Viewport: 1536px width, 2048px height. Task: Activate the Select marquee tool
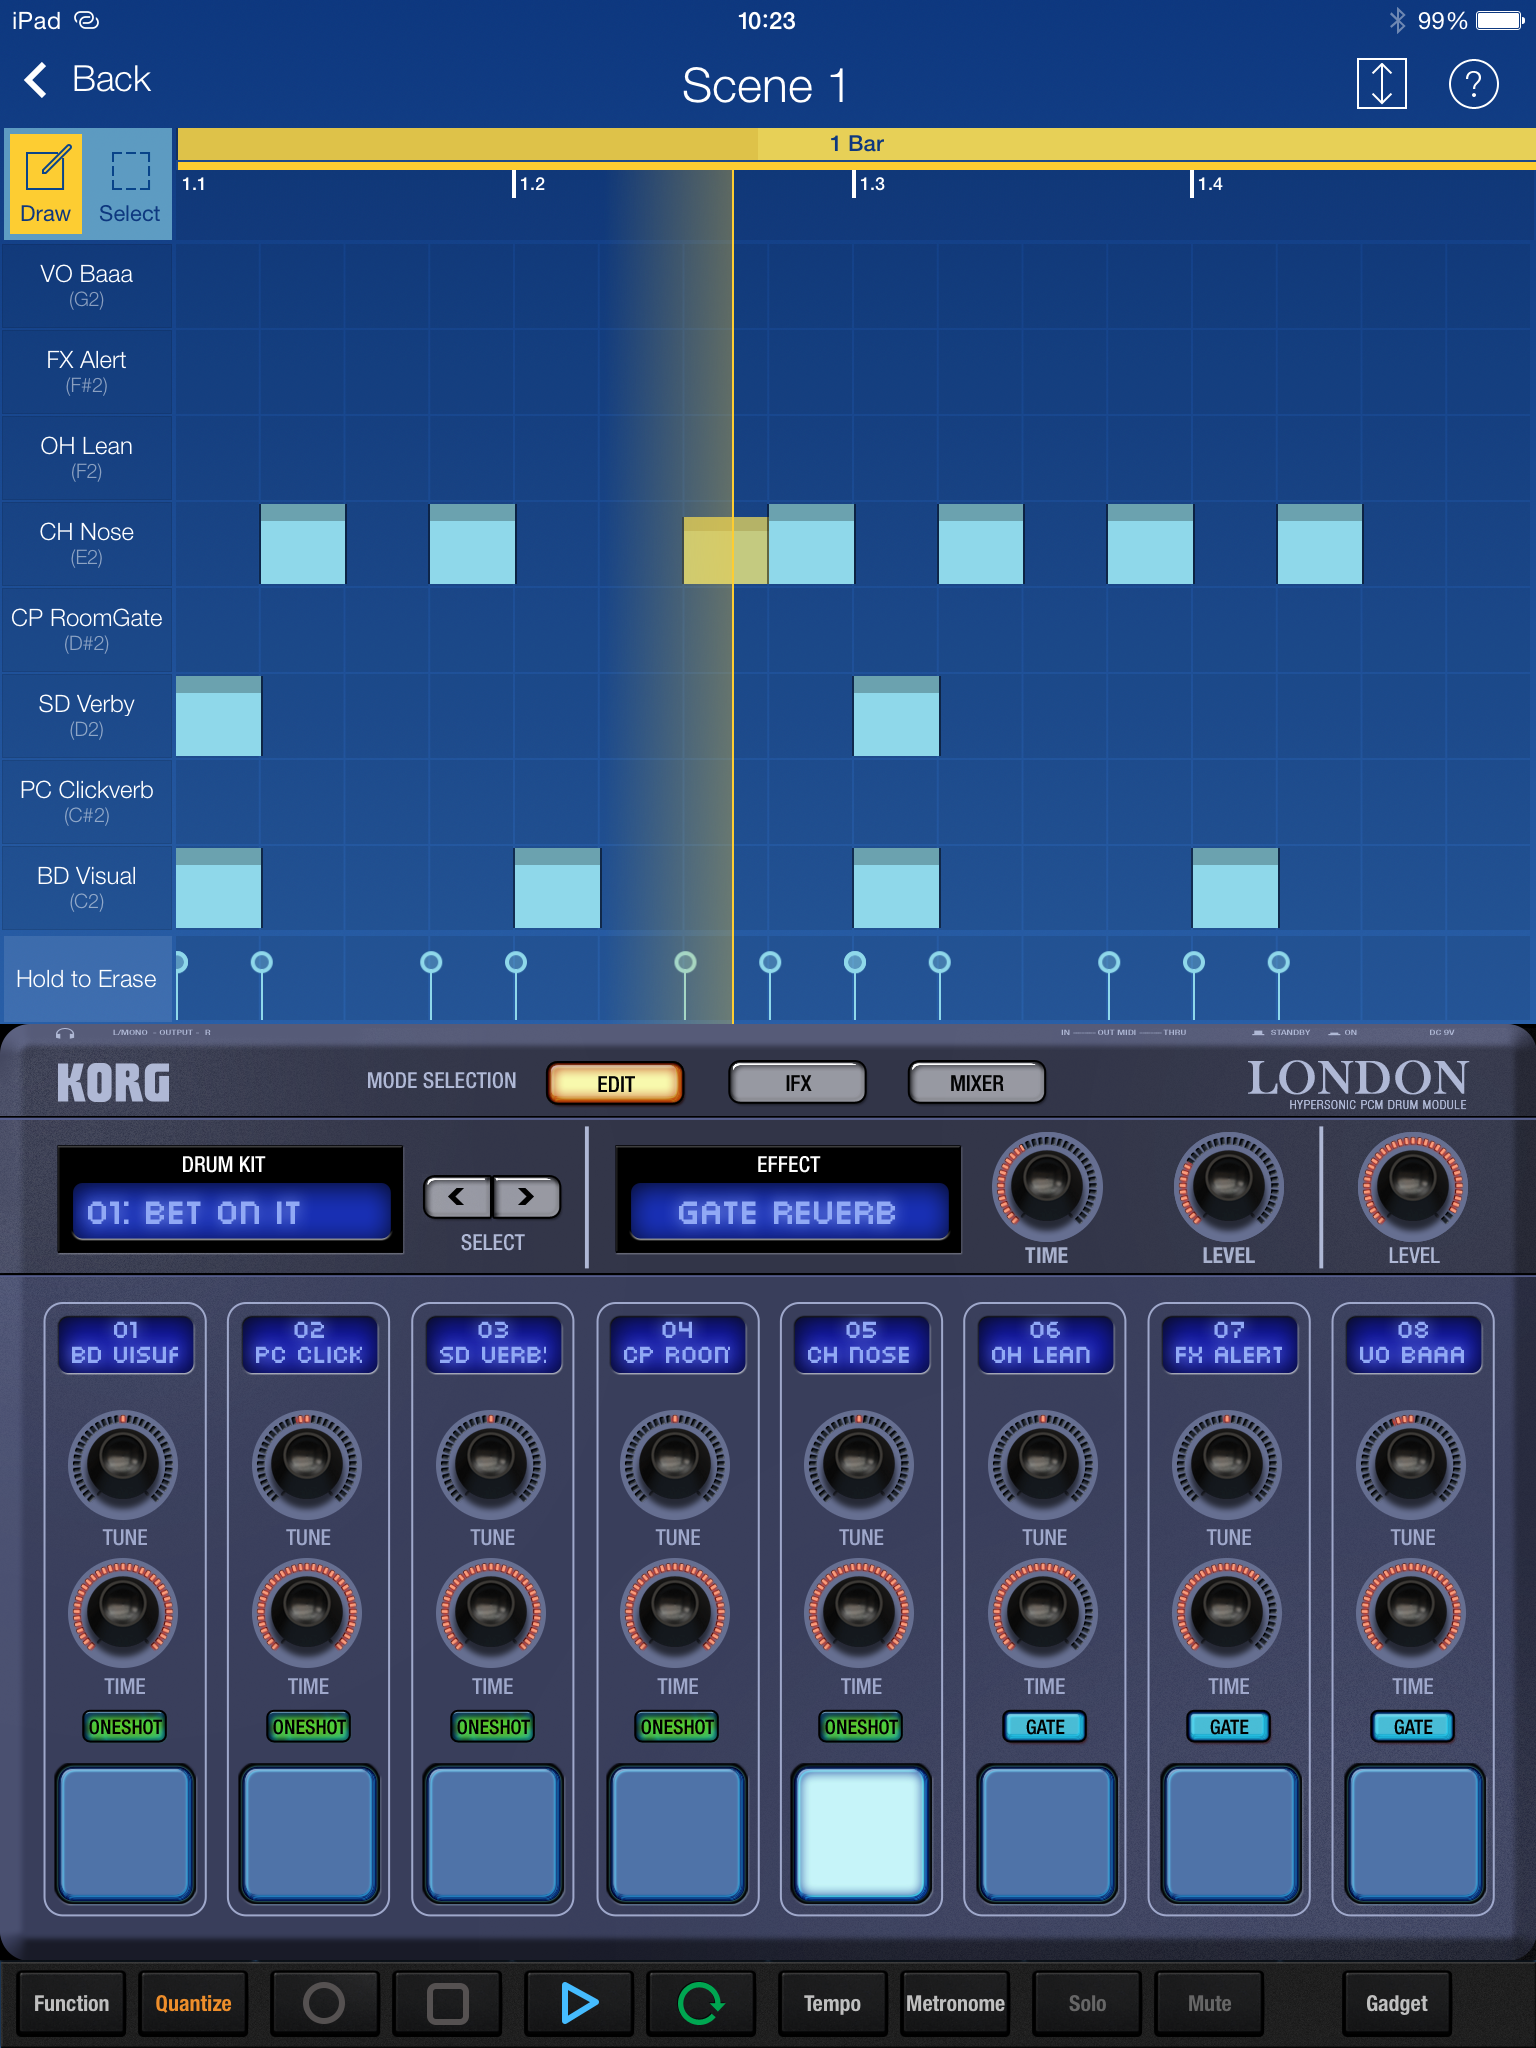pyautogui.click(x=130, y=184)
